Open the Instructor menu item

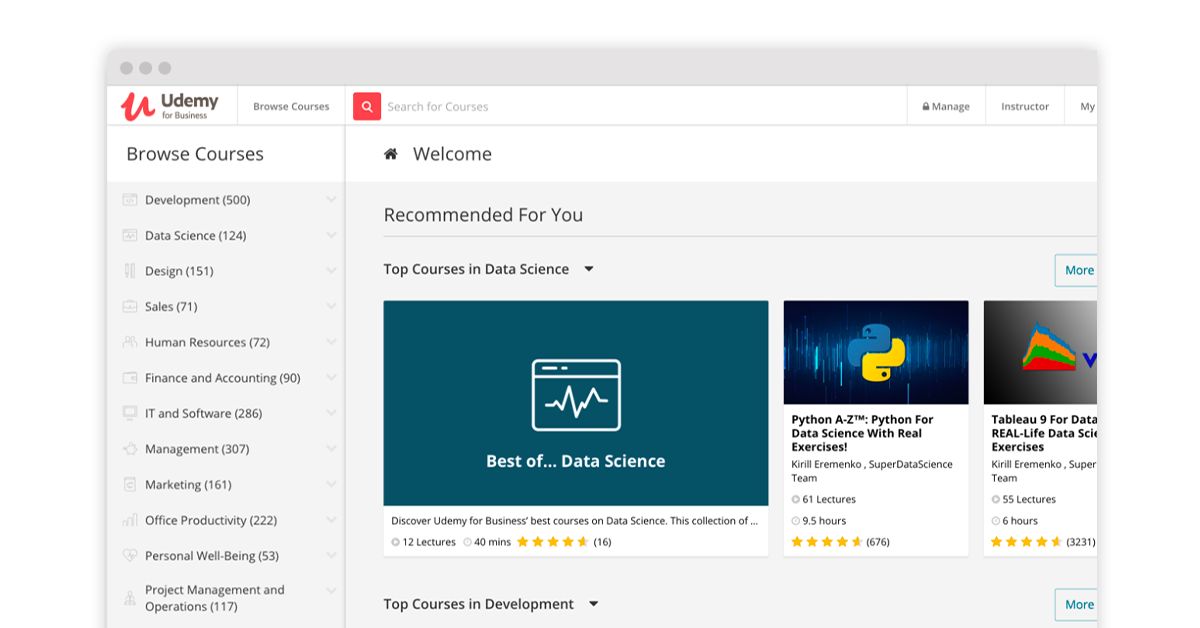1025,106
